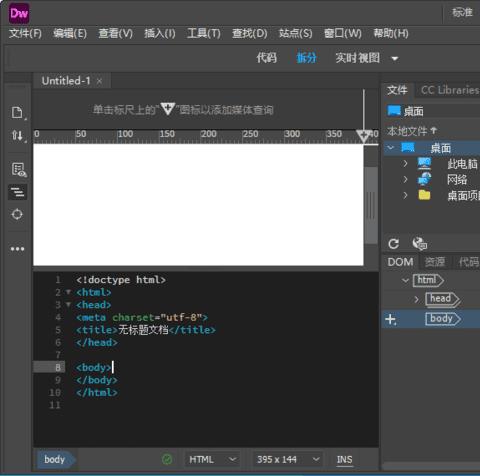Click the Live View Options icon
Screen dimensions: 480x476
pyautogui.click(x=19, y=169)
